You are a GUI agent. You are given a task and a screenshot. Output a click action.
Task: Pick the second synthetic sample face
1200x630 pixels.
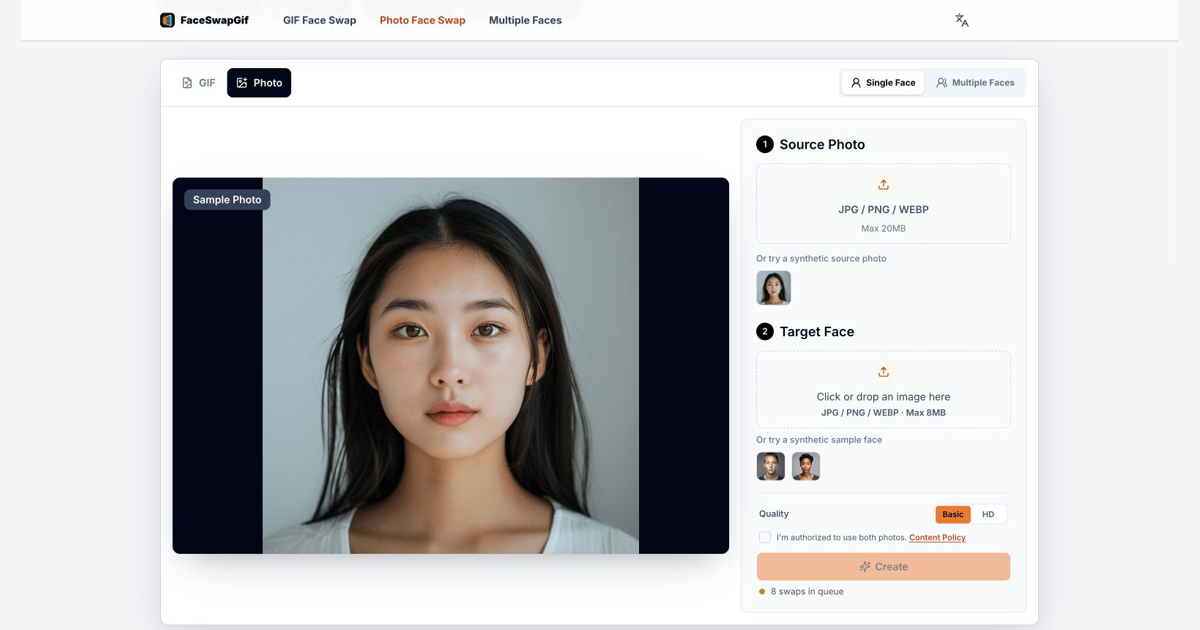[x=806, y=466]
